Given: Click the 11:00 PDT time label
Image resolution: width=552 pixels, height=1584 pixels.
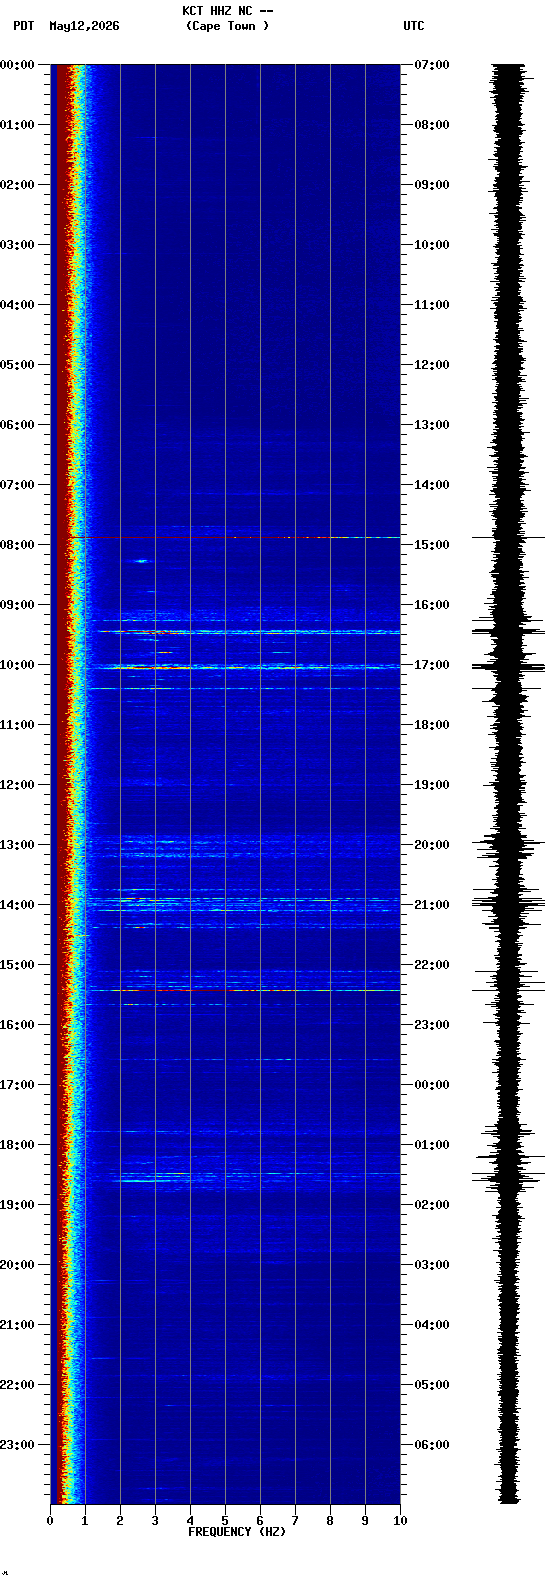Looking at the screenshot, I should [x=18, y=725].
